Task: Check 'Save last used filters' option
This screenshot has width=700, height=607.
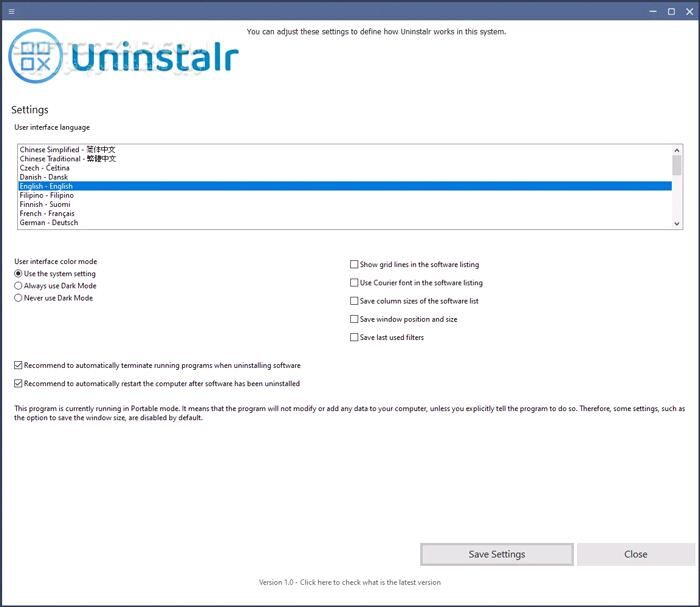Action: click(354, 338)
